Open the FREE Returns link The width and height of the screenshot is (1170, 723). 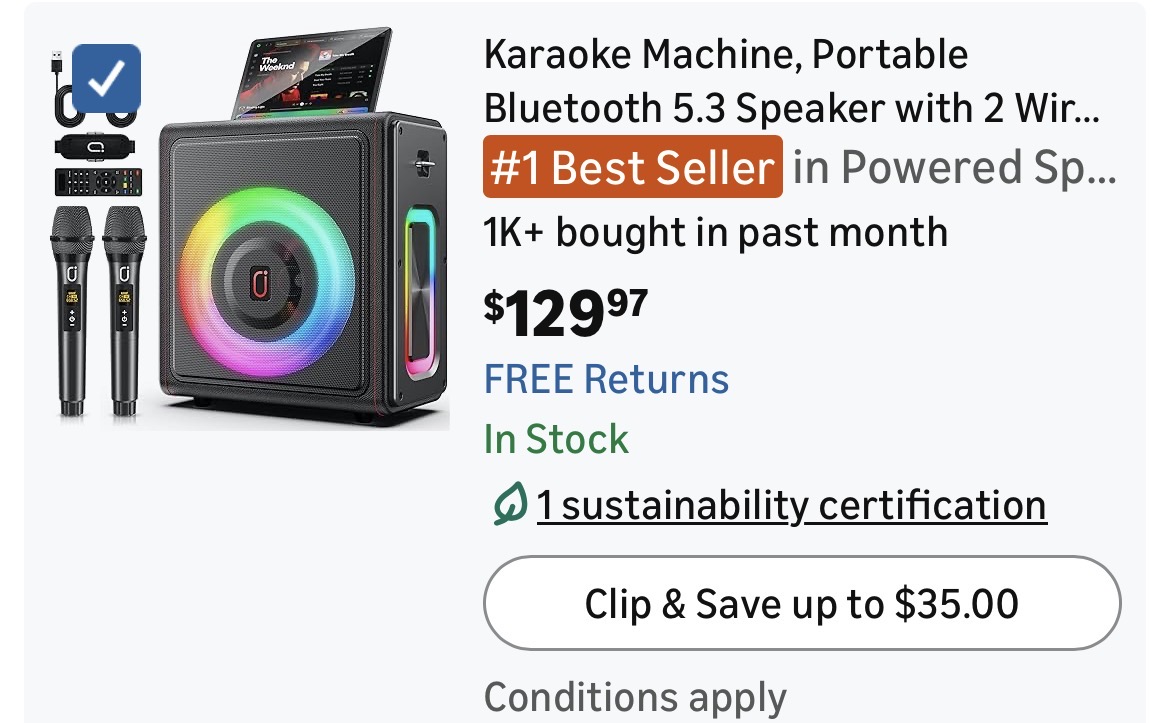[606, 380]
